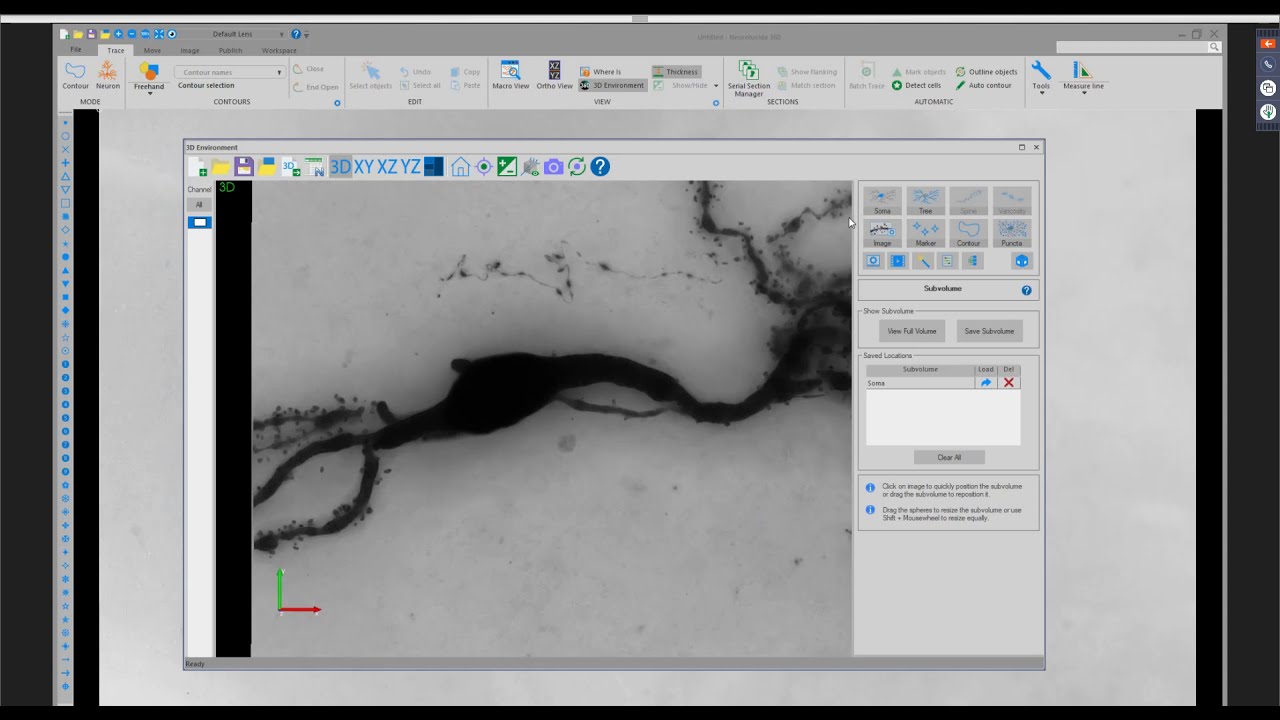
Task: Open Ortho View
Action: pyautogui.click(x=554, y=75)
